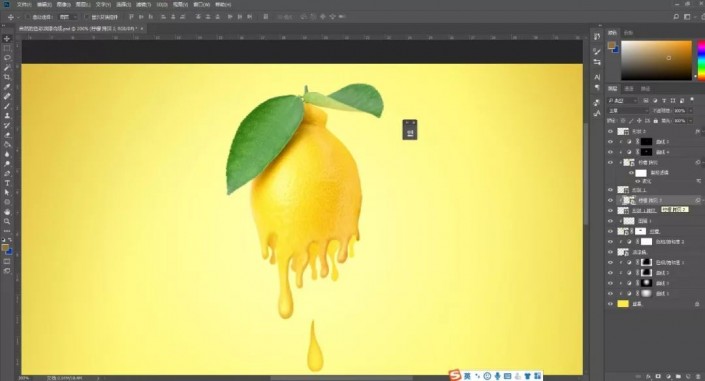The width and height of the screenshot is (705, 381).
Task: Add a layer mask
Action: coord(658,376)
